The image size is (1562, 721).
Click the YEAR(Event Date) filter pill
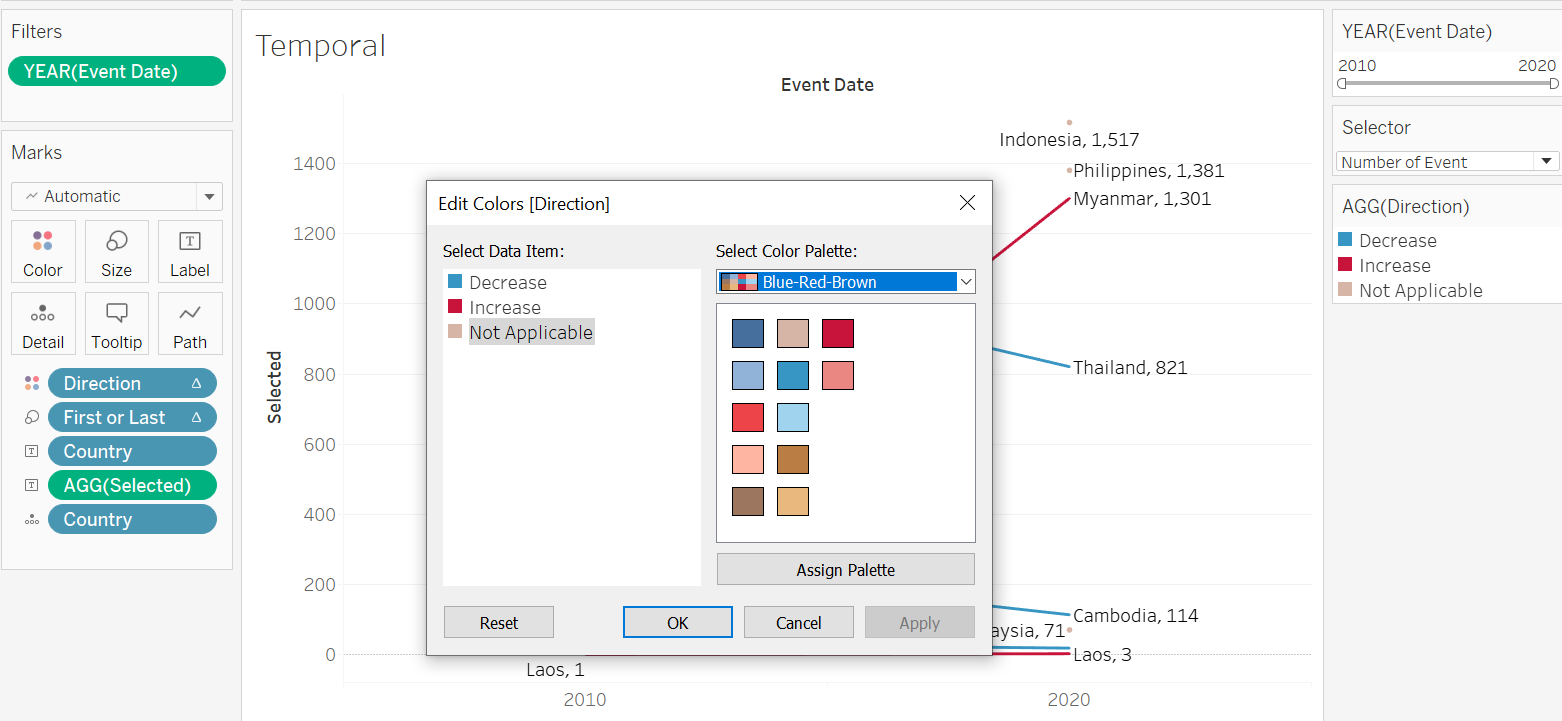(116, 71)
